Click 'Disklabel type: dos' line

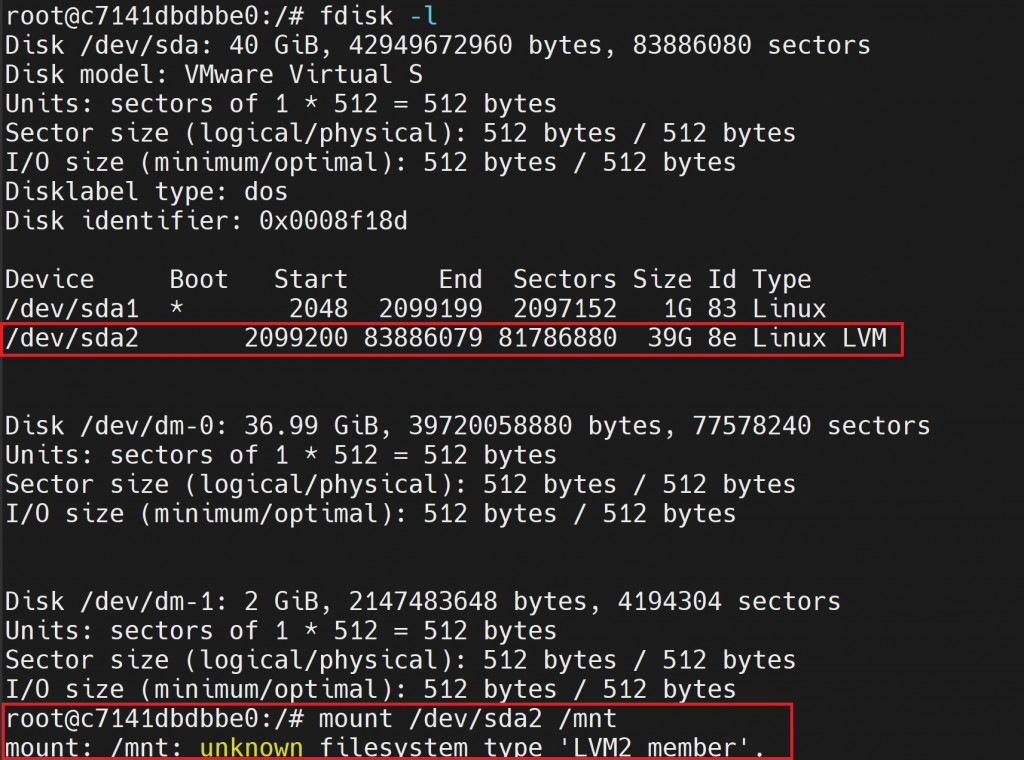(146, 191)
